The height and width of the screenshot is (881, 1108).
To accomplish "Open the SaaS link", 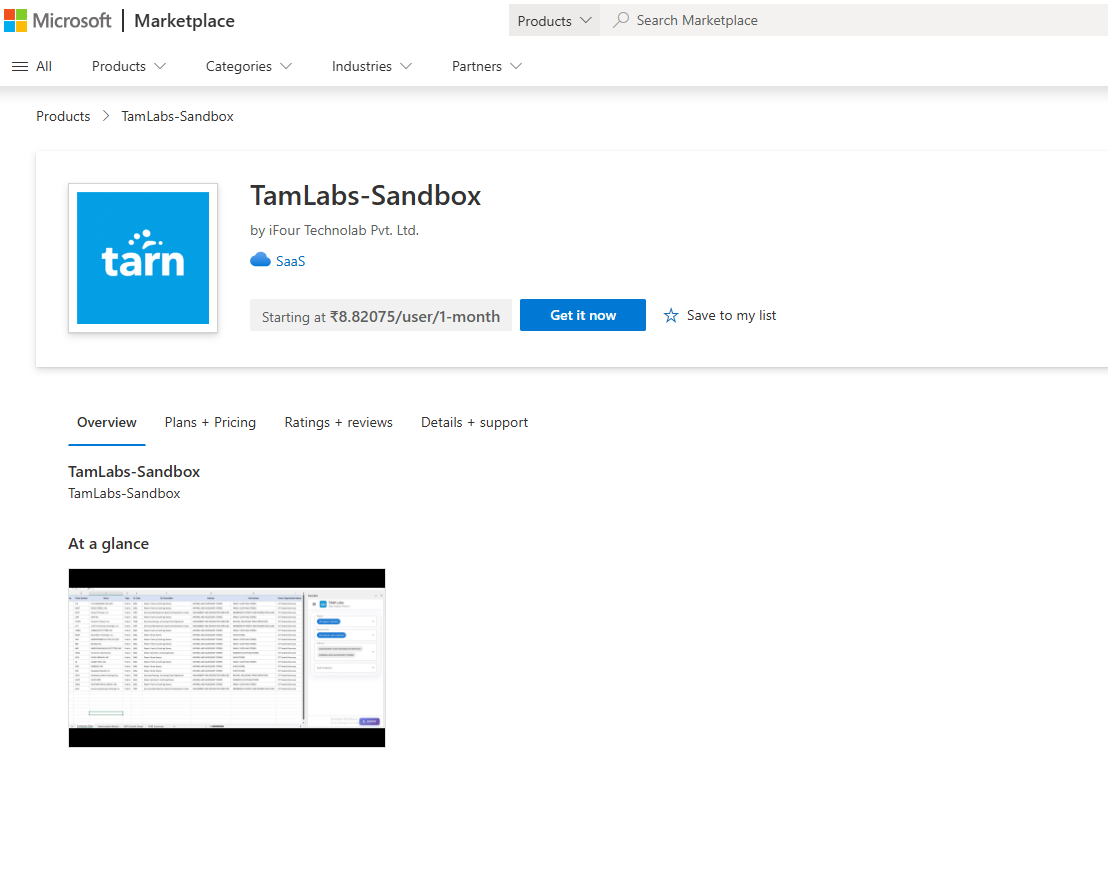I will (x=290, y=261).
